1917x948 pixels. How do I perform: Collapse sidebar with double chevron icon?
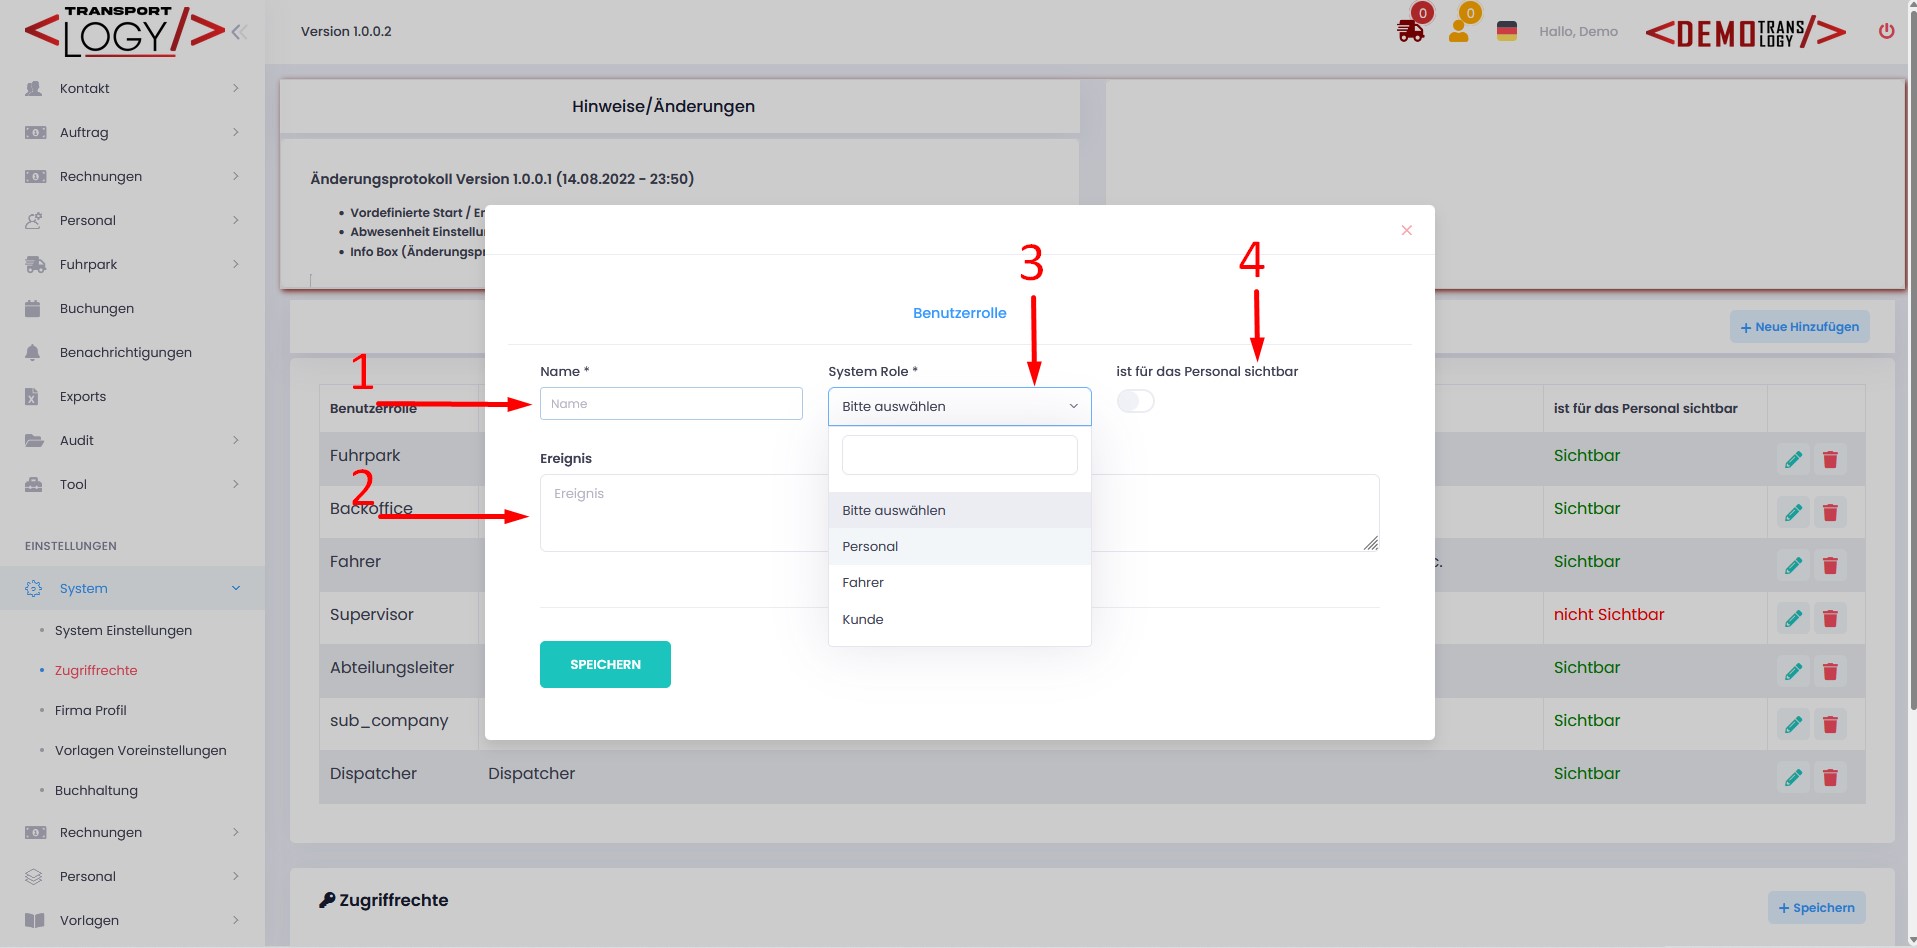[x=239, y=32]
